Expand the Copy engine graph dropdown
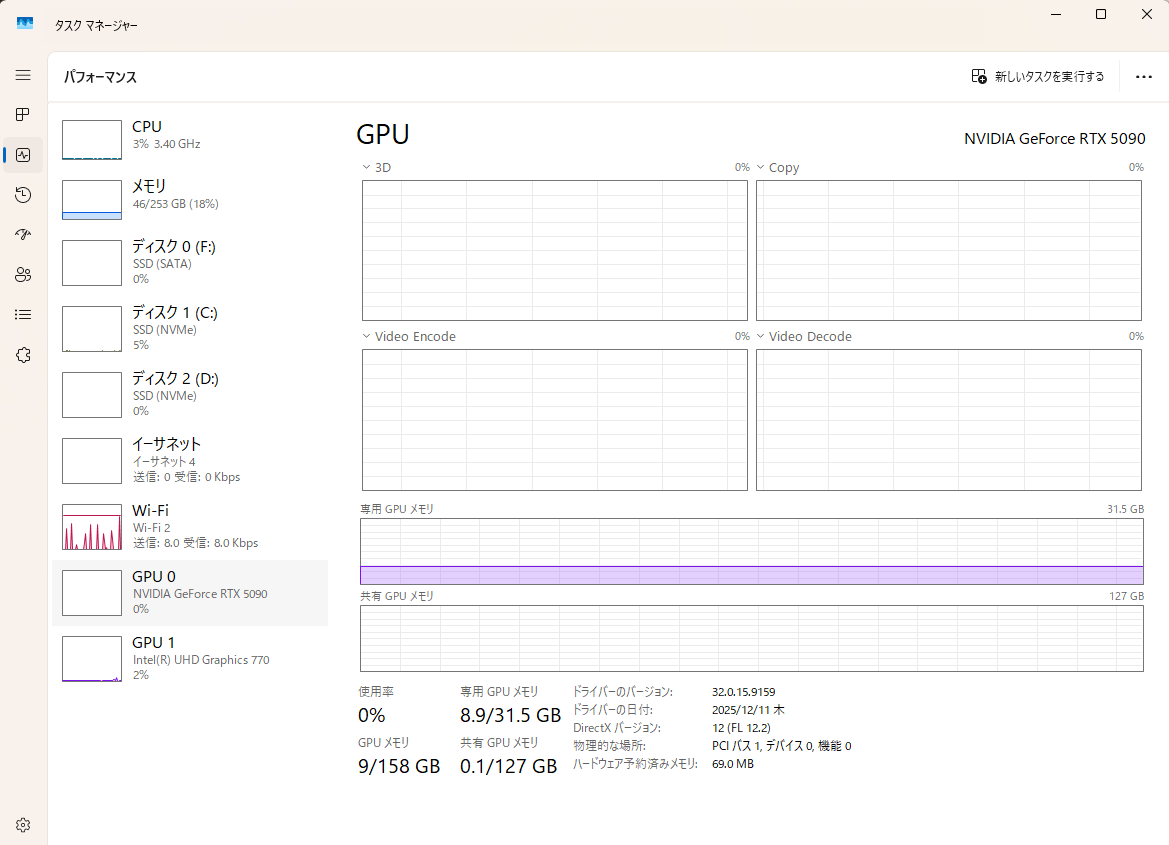1169x845 pixels. [761, 168]
